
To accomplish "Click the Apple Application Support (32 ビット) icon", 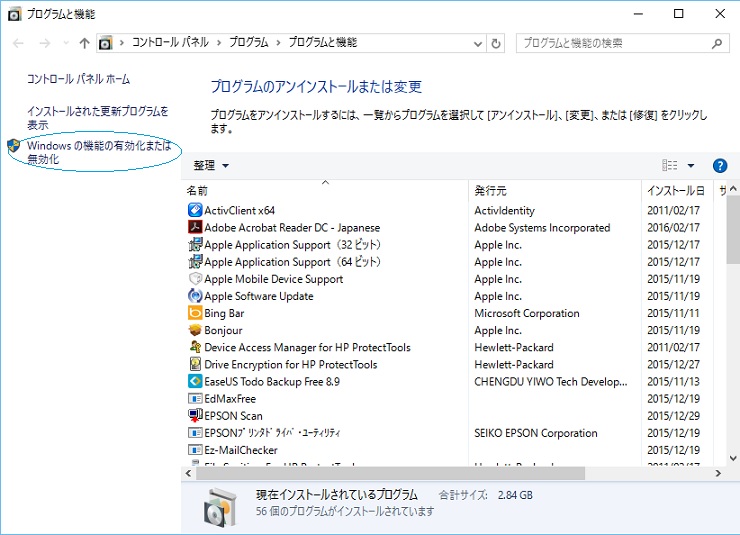I will pos(195,244).
